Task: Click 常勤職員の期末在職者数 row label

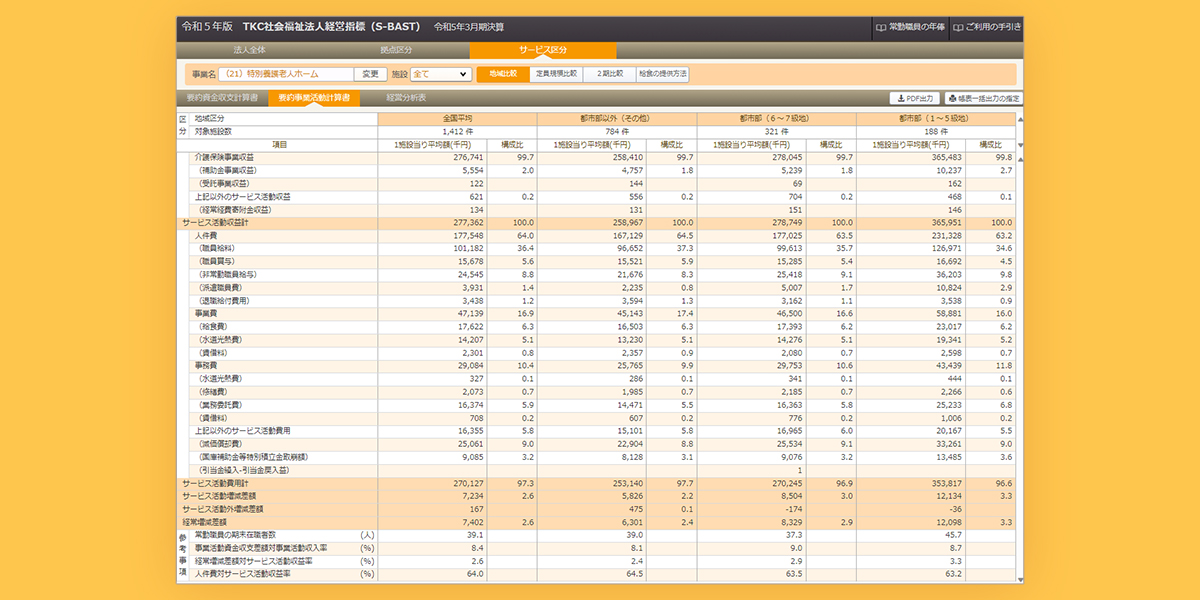Action: (234, 535)
